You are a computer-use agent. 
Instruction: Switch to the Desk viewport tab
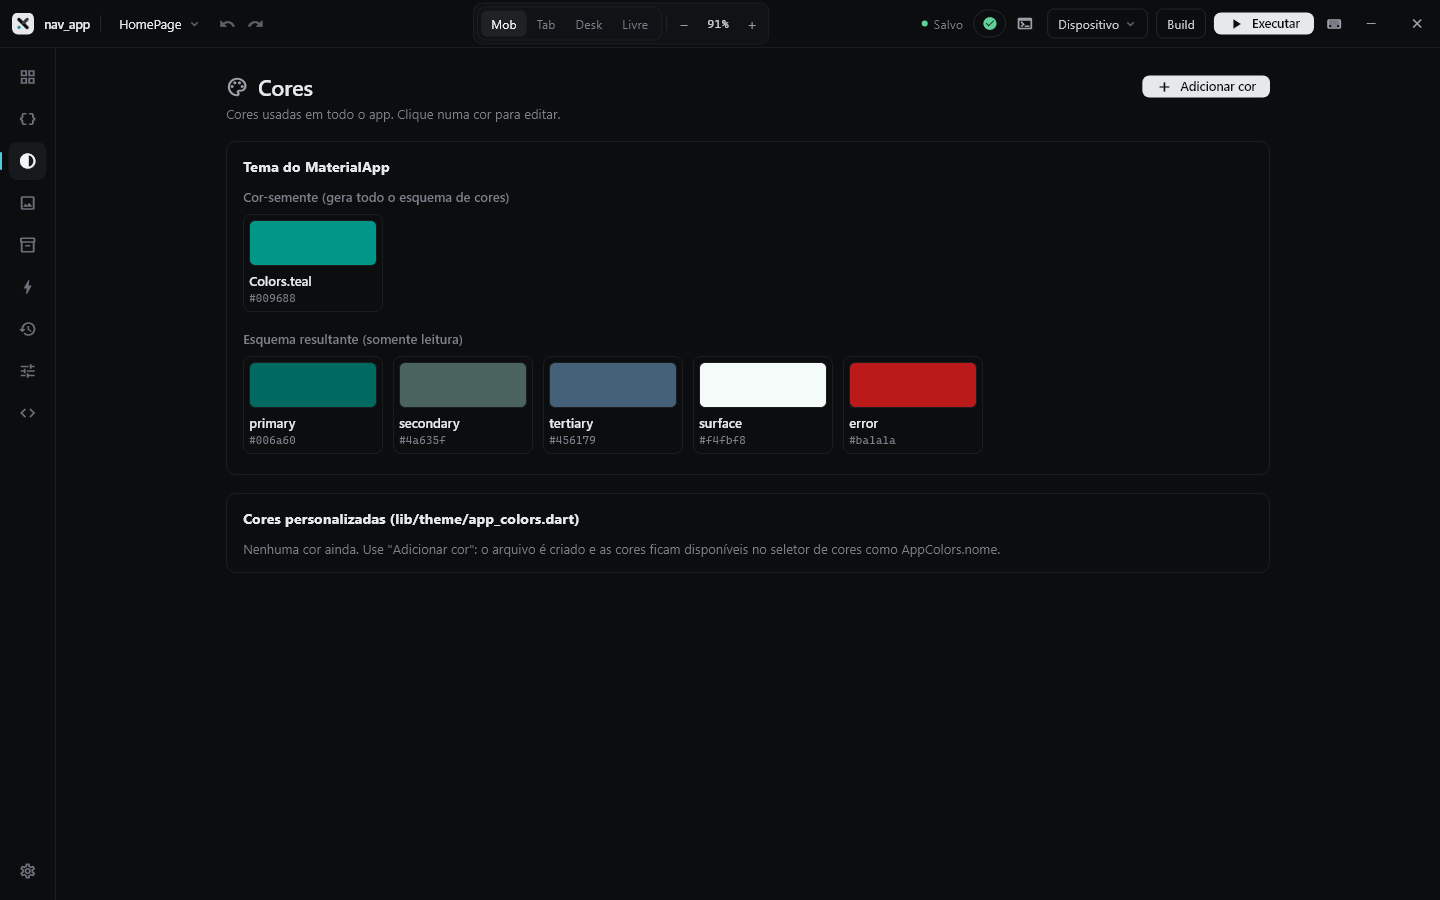(589, 24)
